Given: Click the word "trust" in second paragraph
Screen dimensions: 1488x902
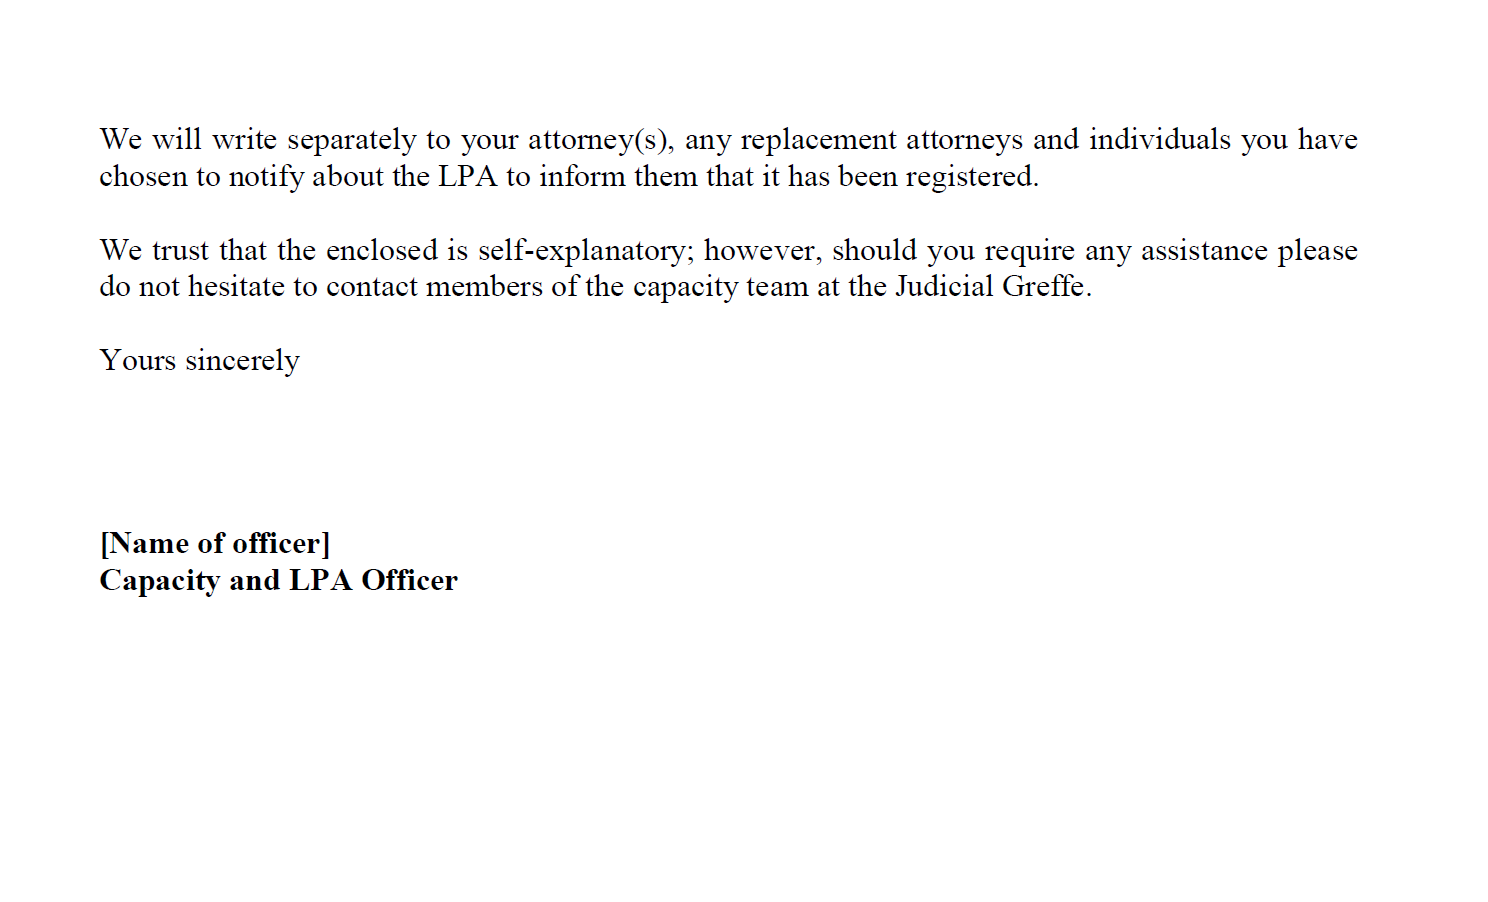Looking at the screenshot, I should point(180,250).
